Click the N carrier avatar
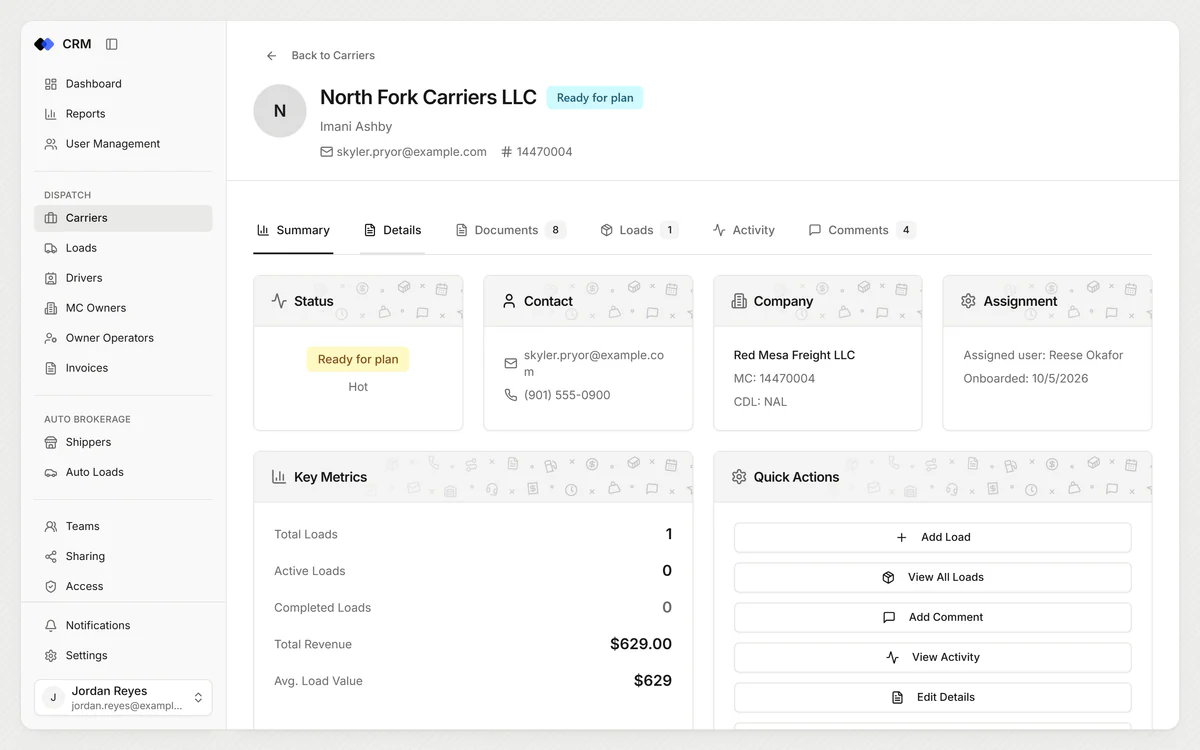Viewport: 1200px width, 750px height. 280,111
